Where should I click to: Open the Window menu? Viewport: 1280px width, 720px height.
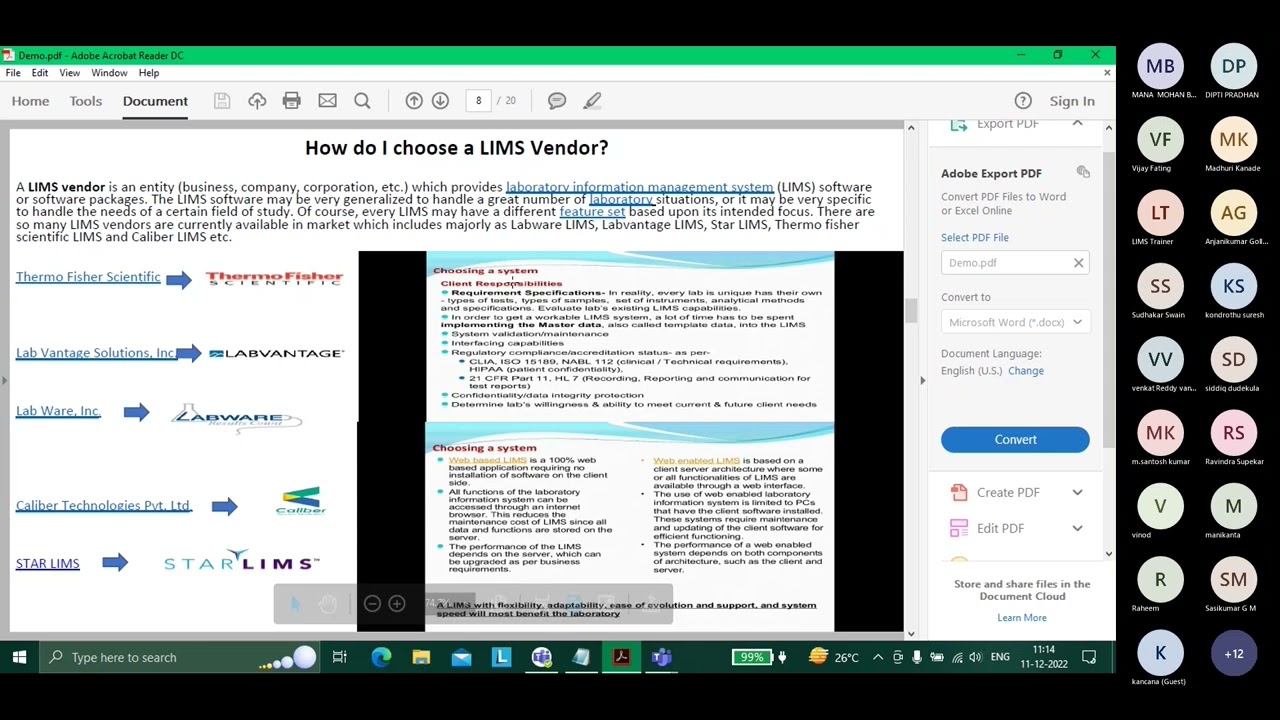(x=109, y=73)
